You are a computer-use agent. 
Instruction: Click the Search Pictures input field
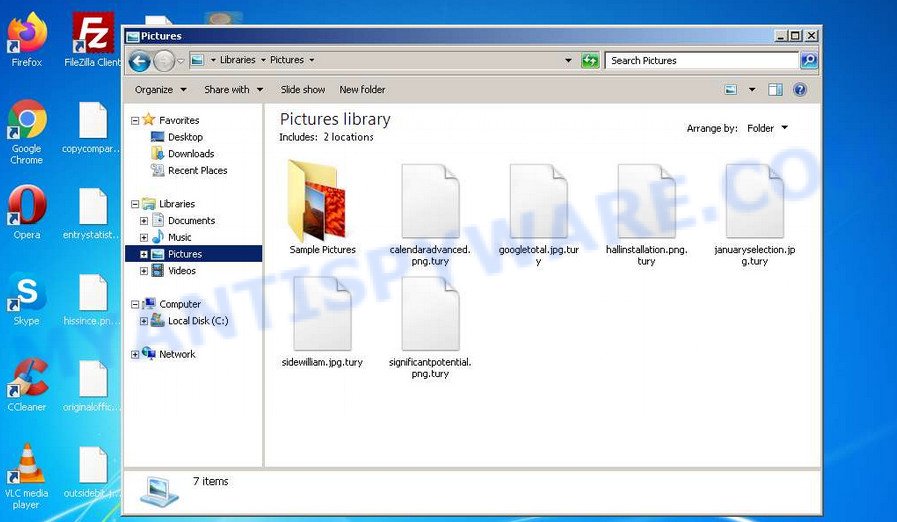click(x=700, y=61)
